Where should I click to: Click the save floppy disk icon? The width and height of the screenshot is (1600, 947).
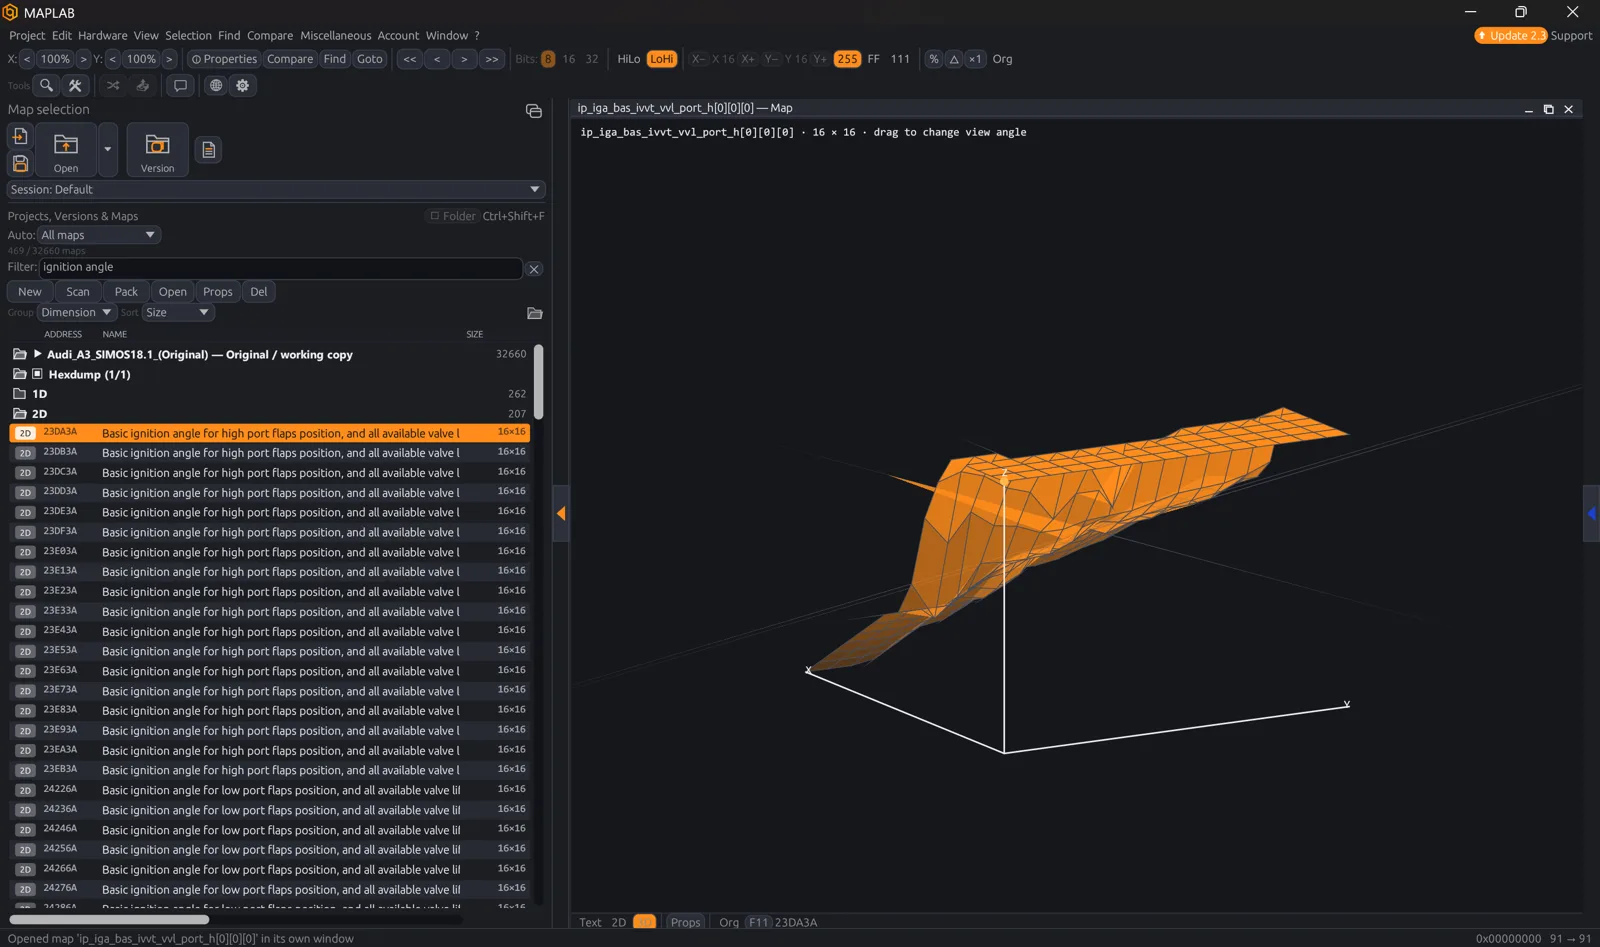(20, 163)
